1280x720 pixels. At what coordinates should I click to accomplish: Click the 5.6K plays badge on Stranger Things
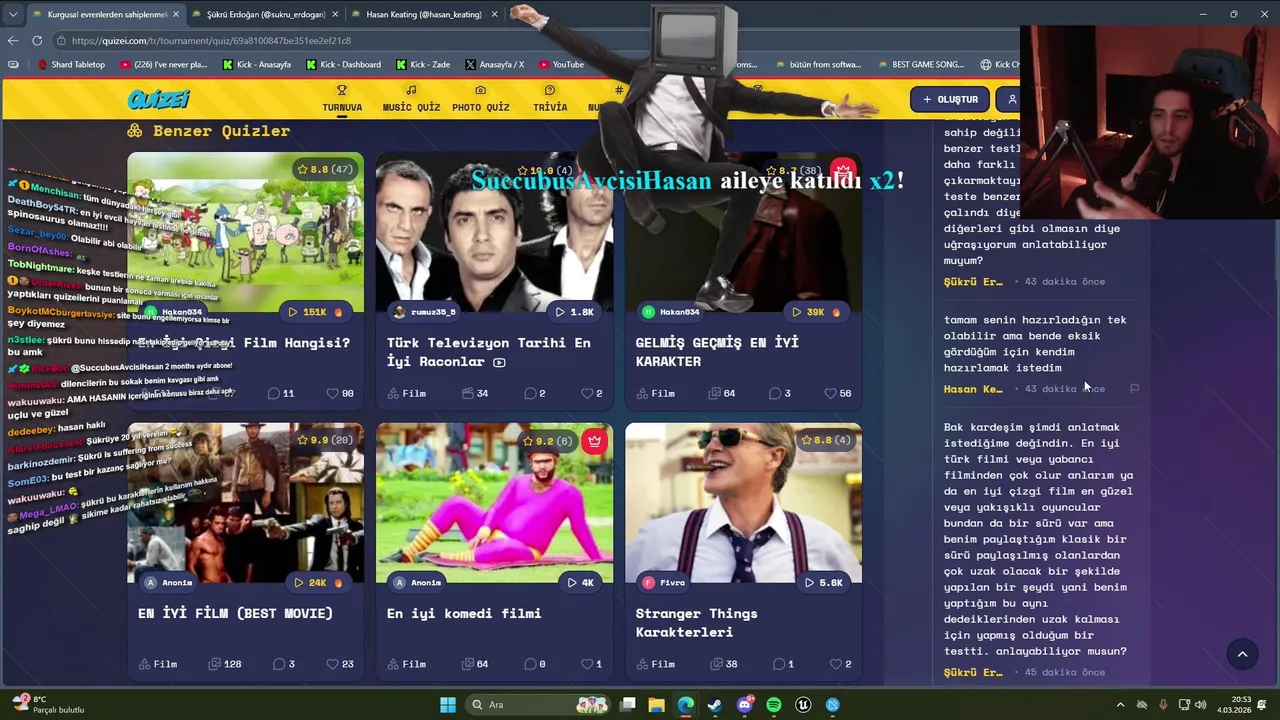[824, 582]
